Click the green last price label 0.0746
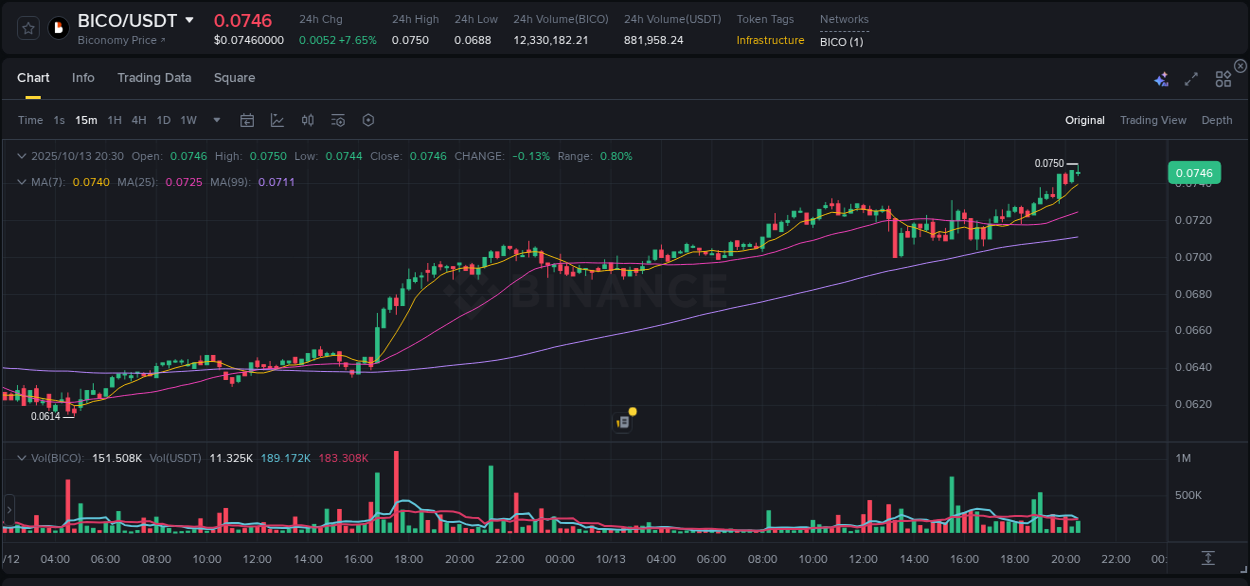 [x=1194, y=173]
